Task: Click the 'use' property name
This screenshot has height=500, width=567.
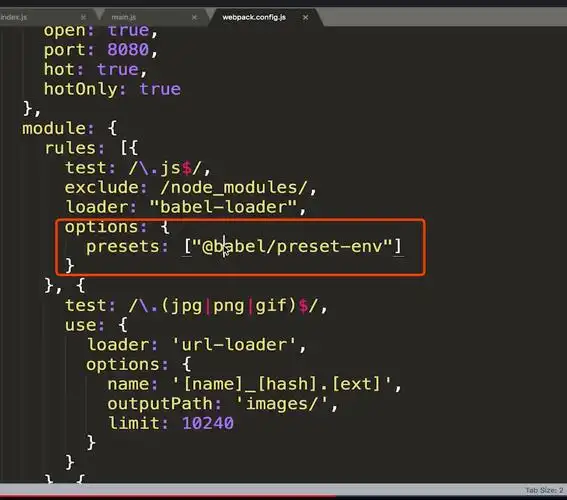Action: point(81,325)
